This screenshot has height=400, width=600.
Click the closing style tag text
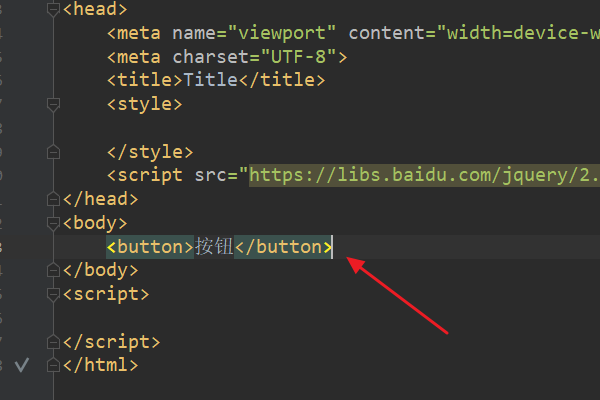click(x=150, y=152)
